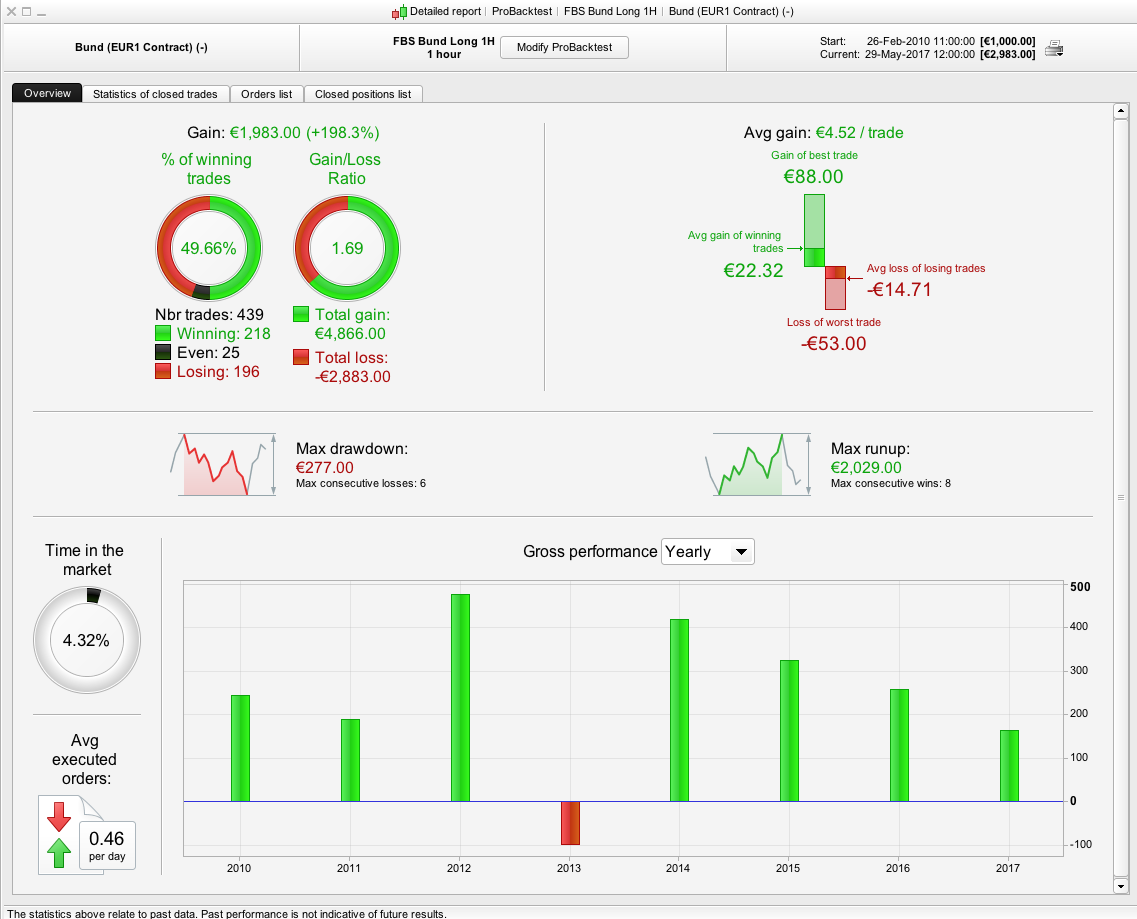1137x919 pixels.
Task: Click the €277.00 max drawdown value
Action: coord(325,468)
